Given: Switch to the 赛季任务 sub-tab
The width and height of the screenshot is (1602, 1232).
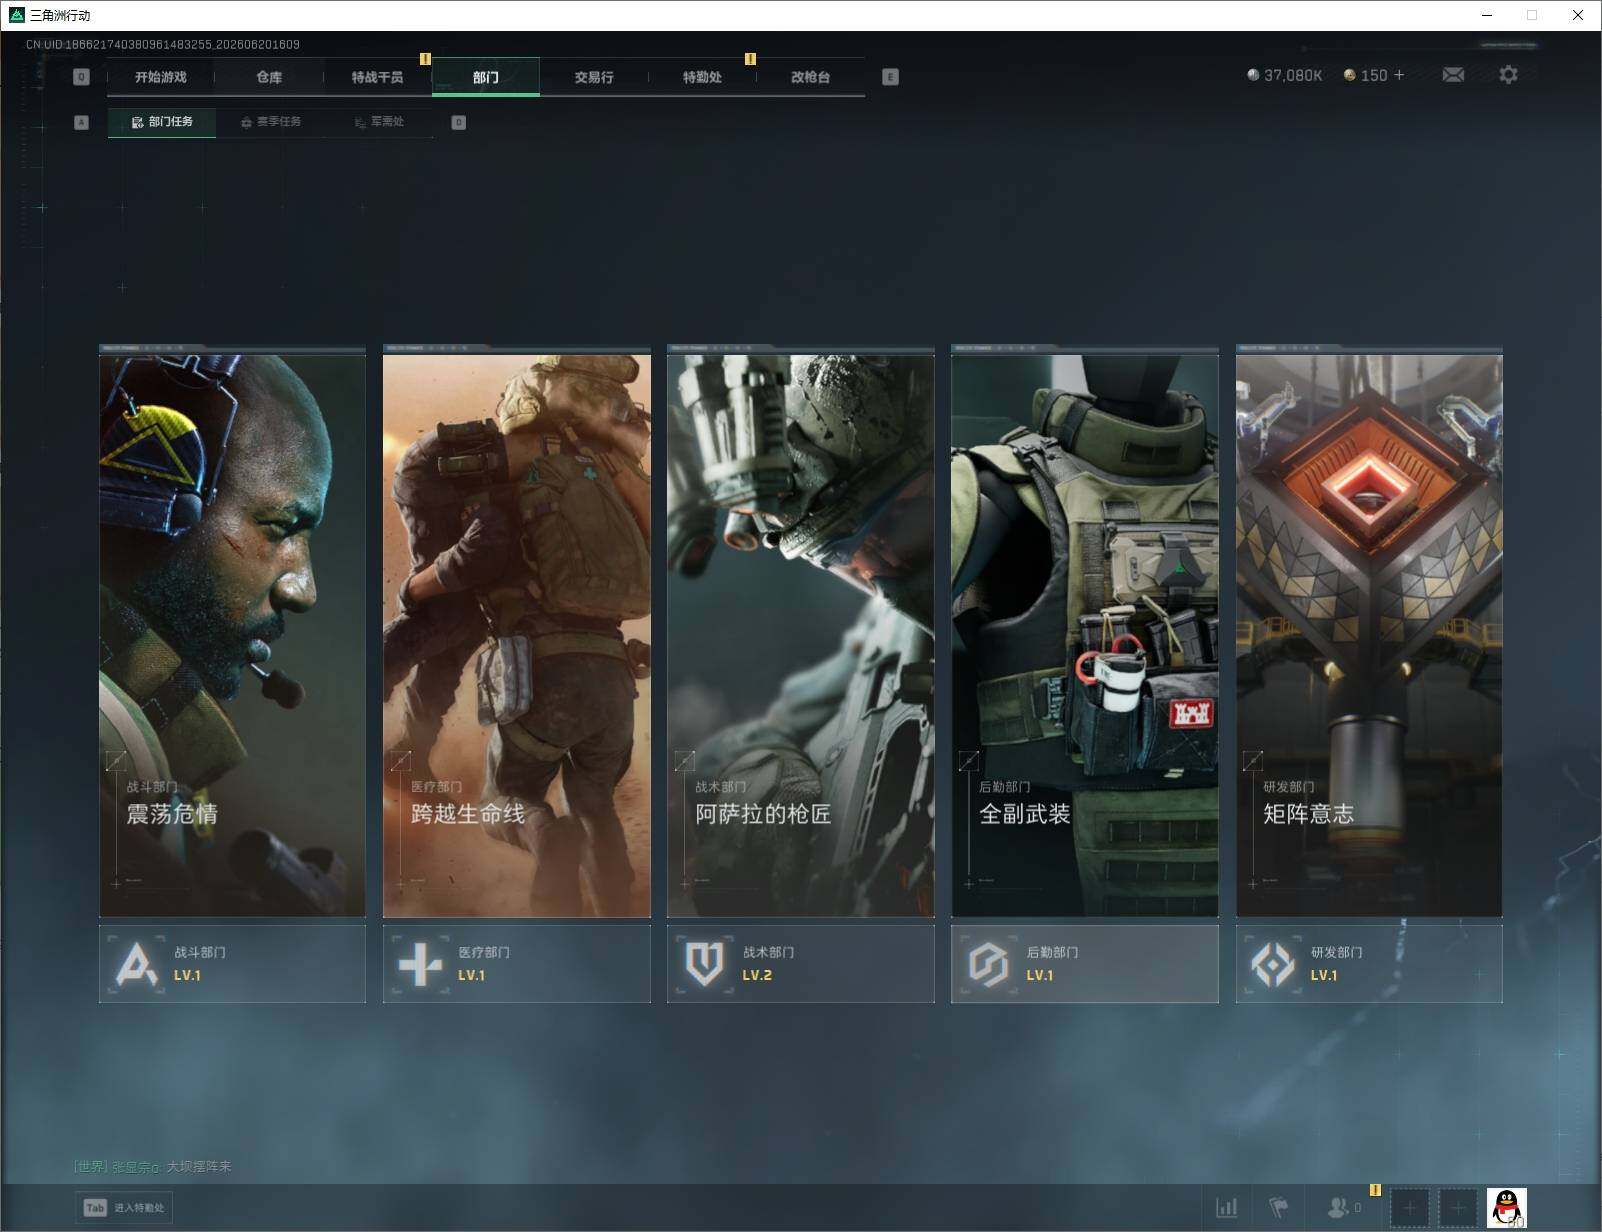Looking at the screenshot, I should (x=270, y=122).
